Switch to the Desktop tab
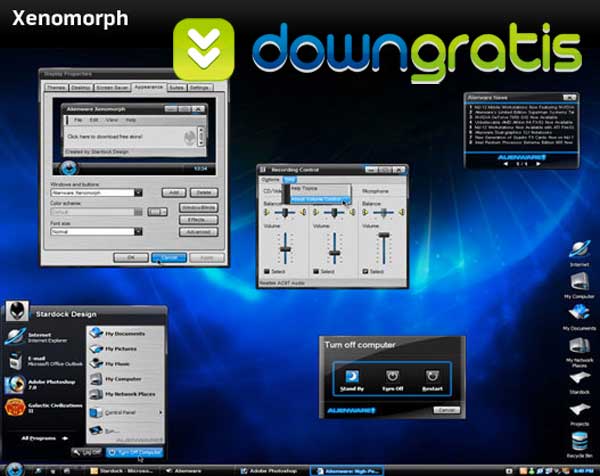 80,88
